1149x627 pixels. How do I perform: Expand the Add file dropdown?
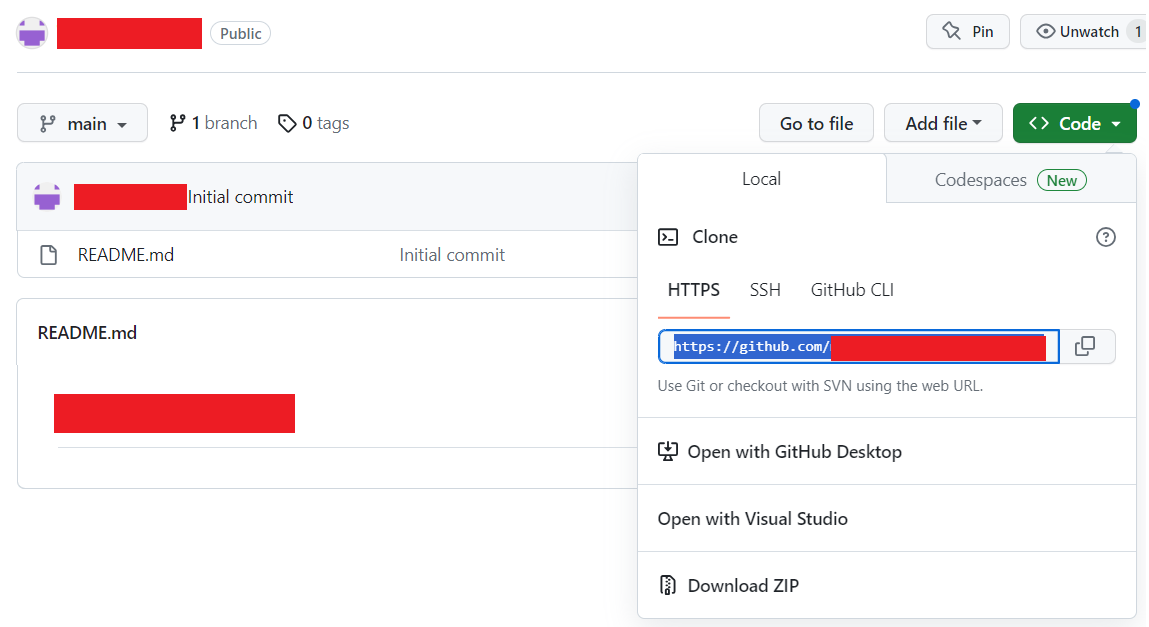point(943,123)
